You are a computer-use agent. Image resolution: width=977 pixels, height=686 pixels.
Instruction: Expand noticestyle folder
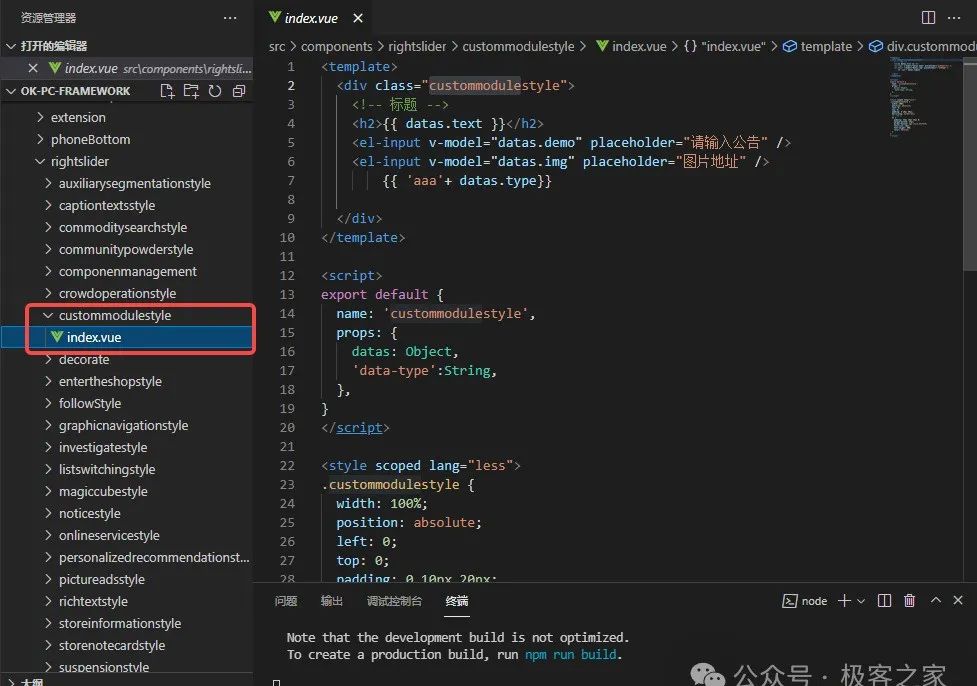49,513
